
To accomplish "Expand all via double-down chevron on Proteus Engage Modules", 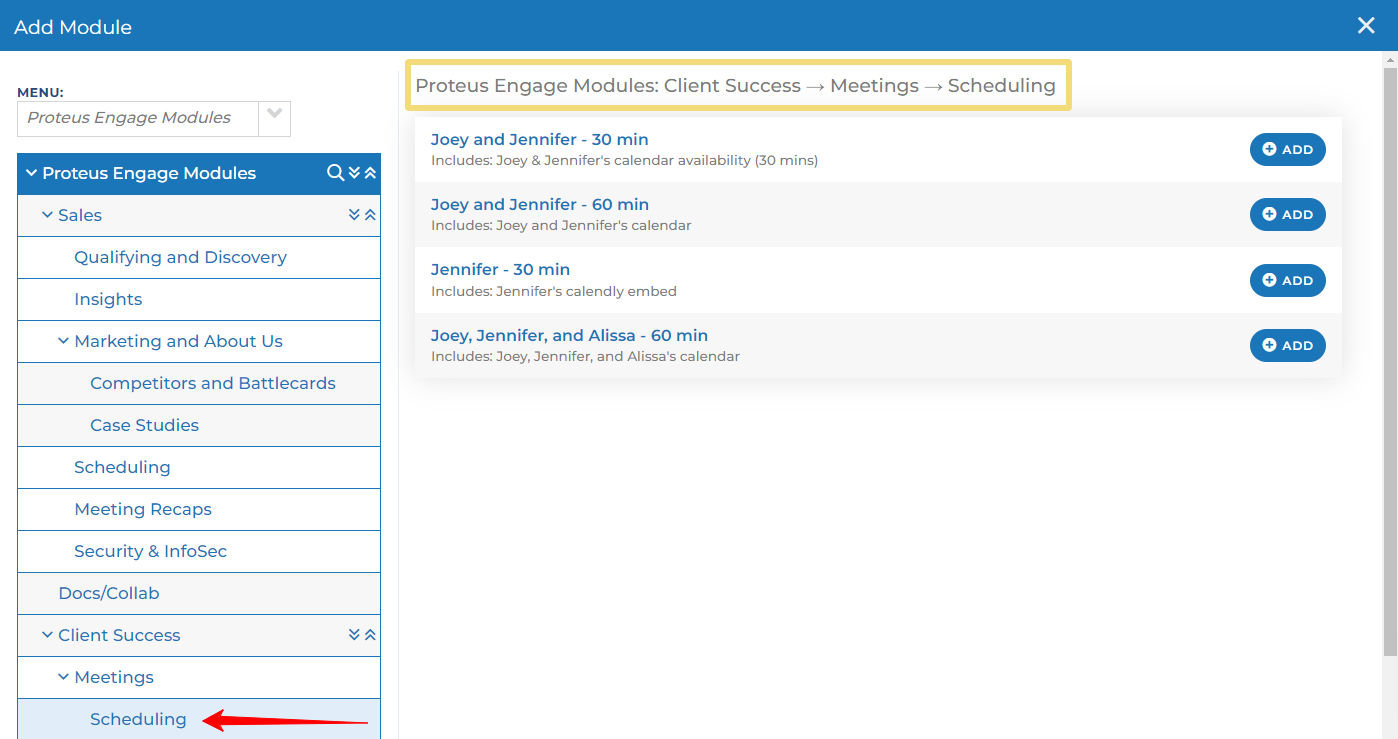I will pyautogui.click(x=354, y=172).
